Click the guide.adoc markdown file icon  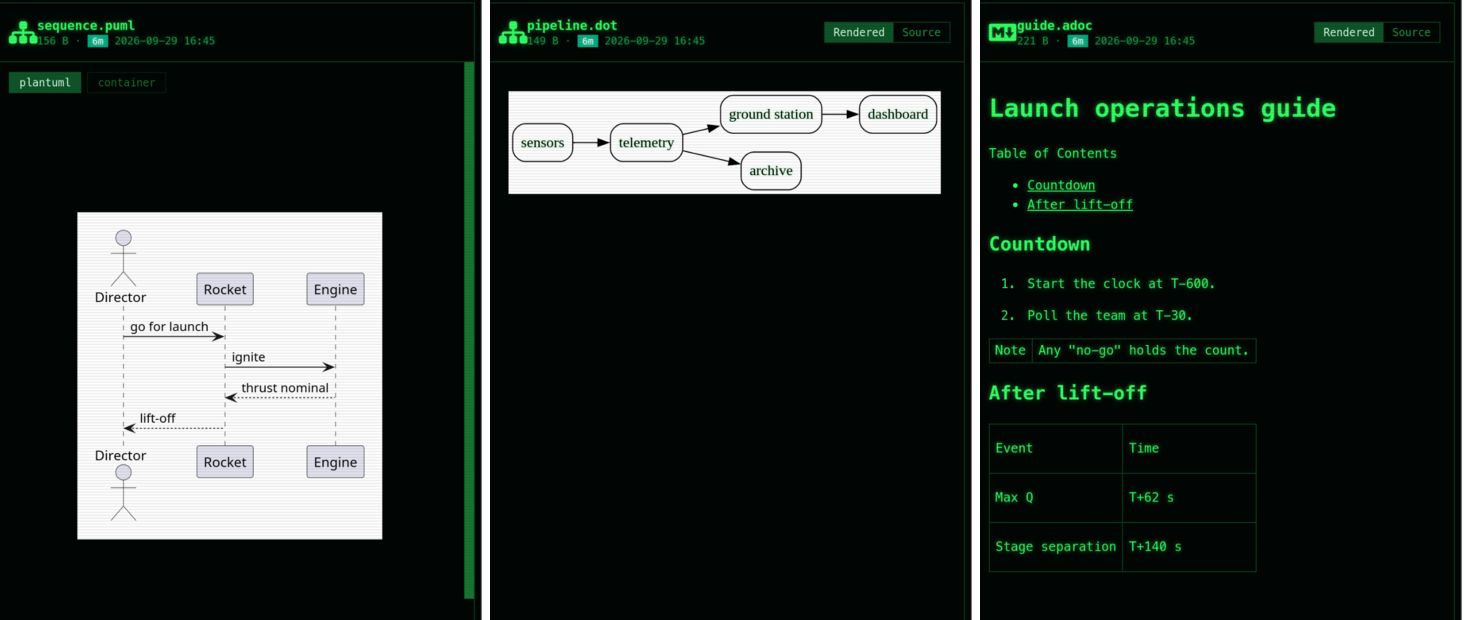(1002, 32)
